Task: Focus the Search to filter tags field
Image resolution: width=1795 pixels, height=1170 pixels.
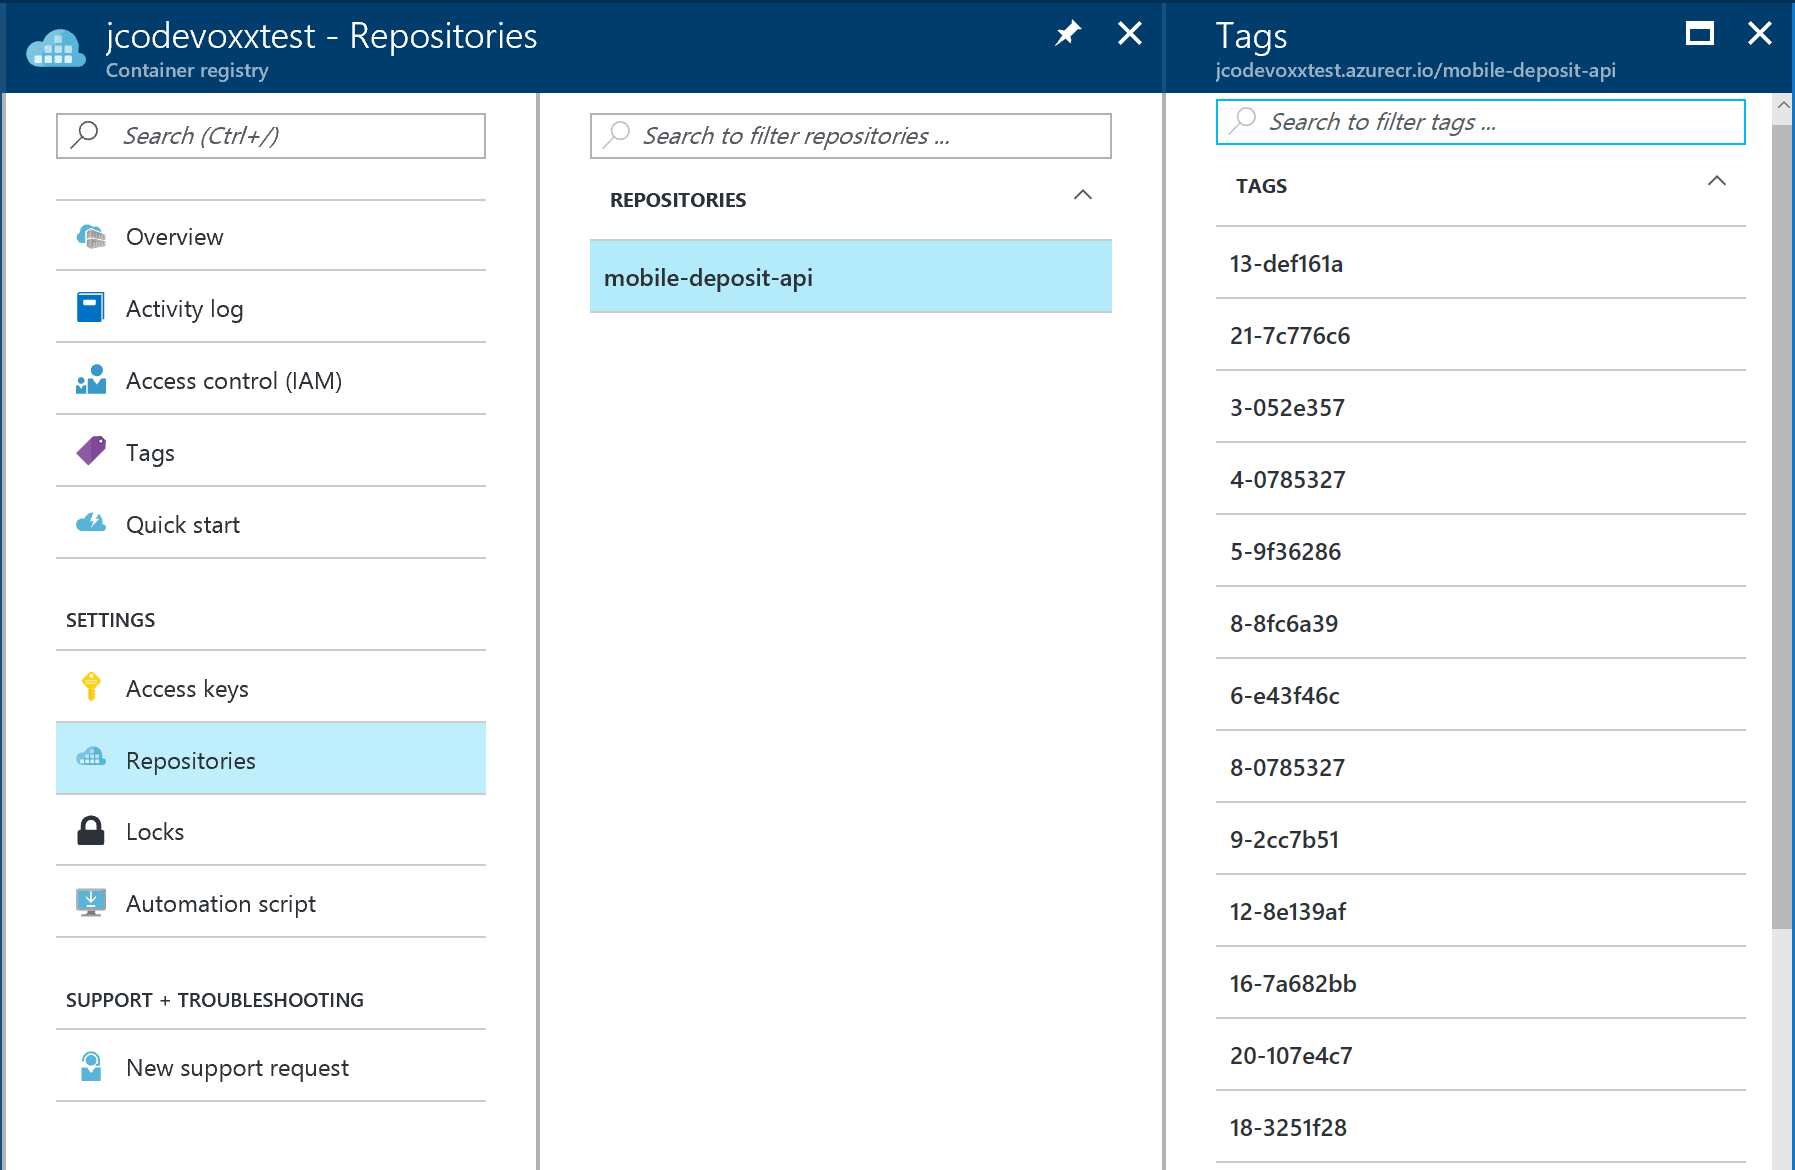Action: click(x=1481, y=122)
